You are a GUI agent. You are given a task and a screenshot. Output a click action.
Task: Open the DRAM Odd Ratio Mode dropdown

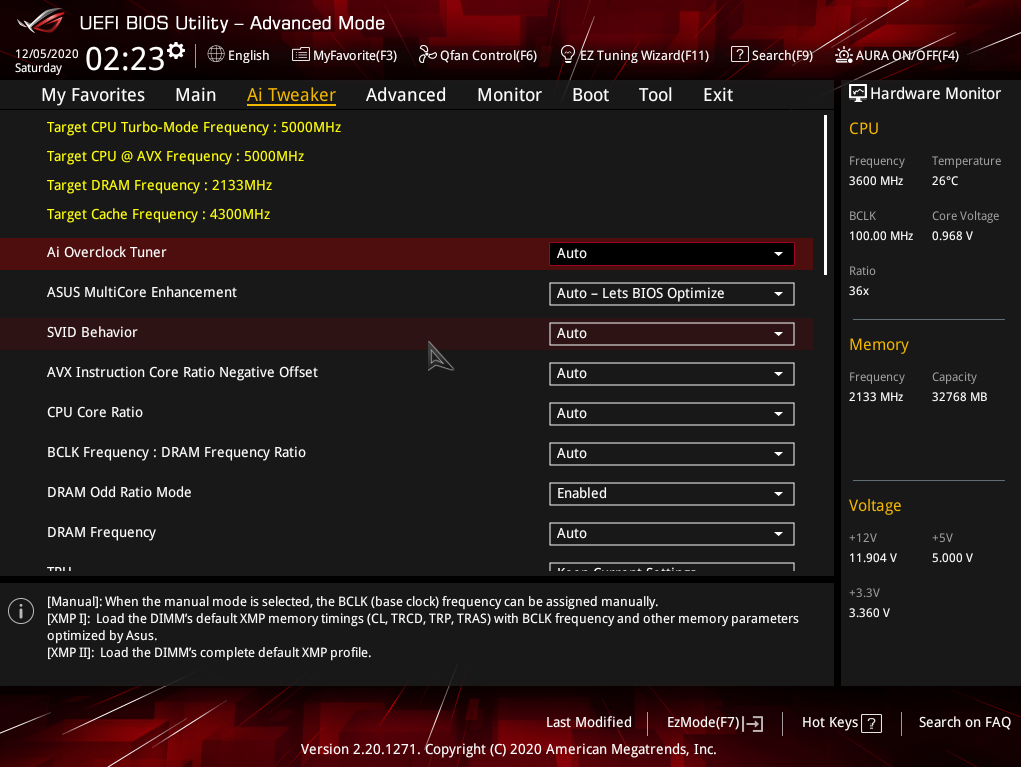[671, 494]
